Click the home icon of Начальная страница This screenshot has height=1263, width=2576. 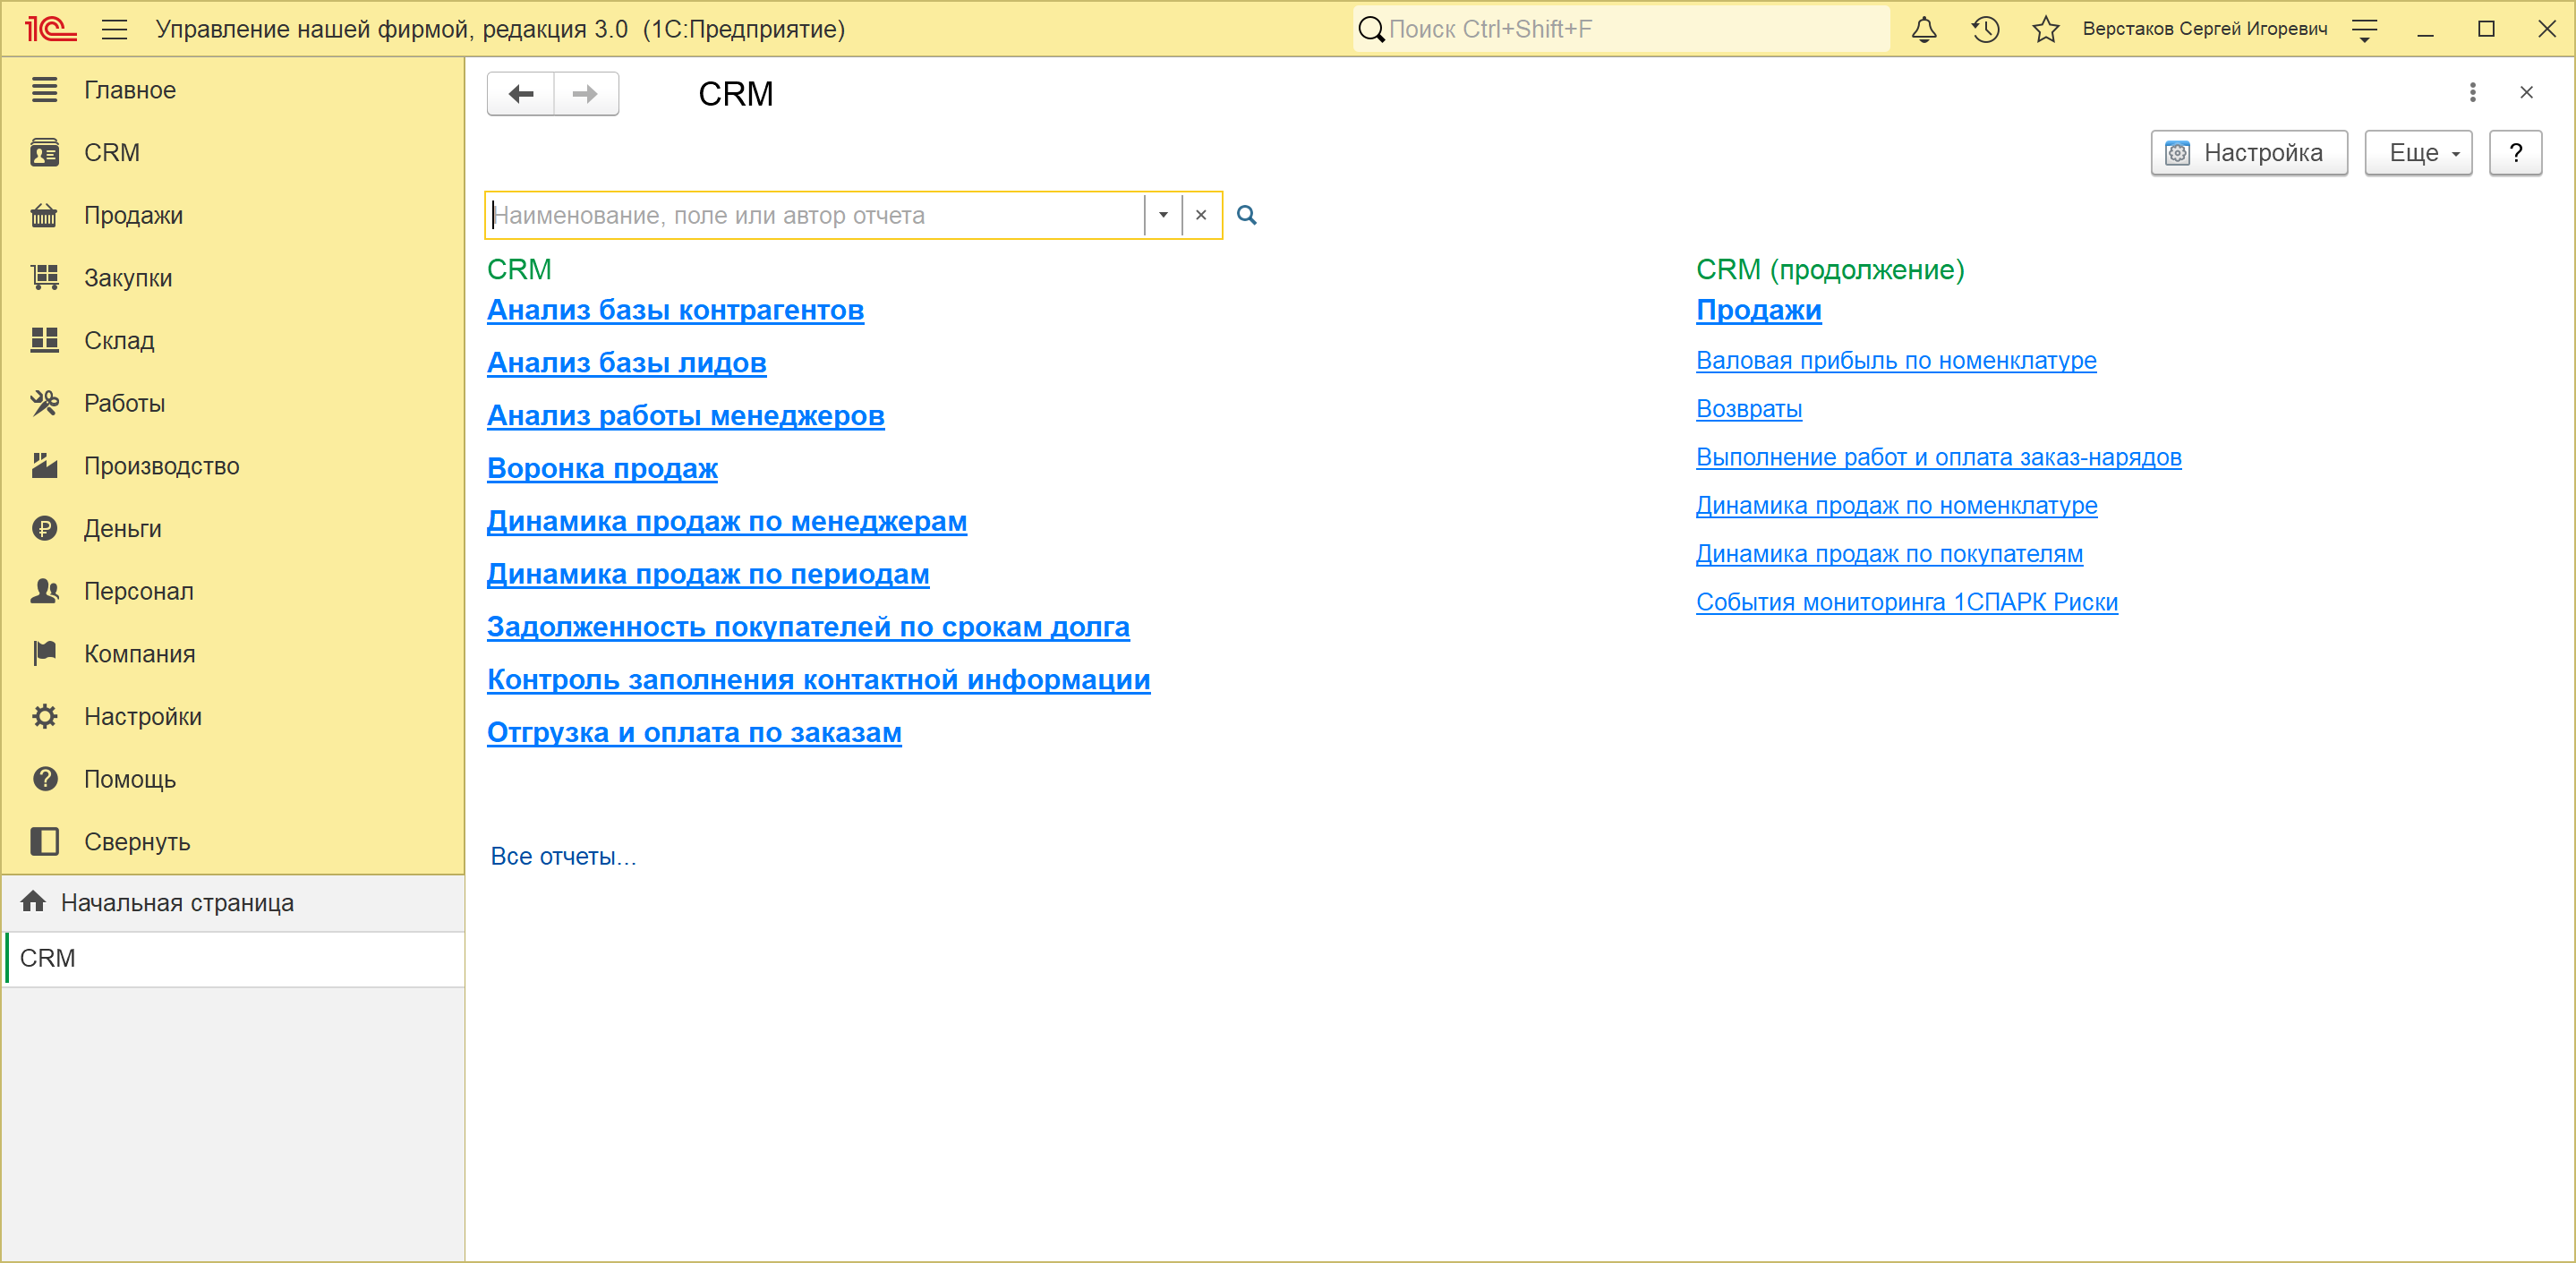click(33, 902)
